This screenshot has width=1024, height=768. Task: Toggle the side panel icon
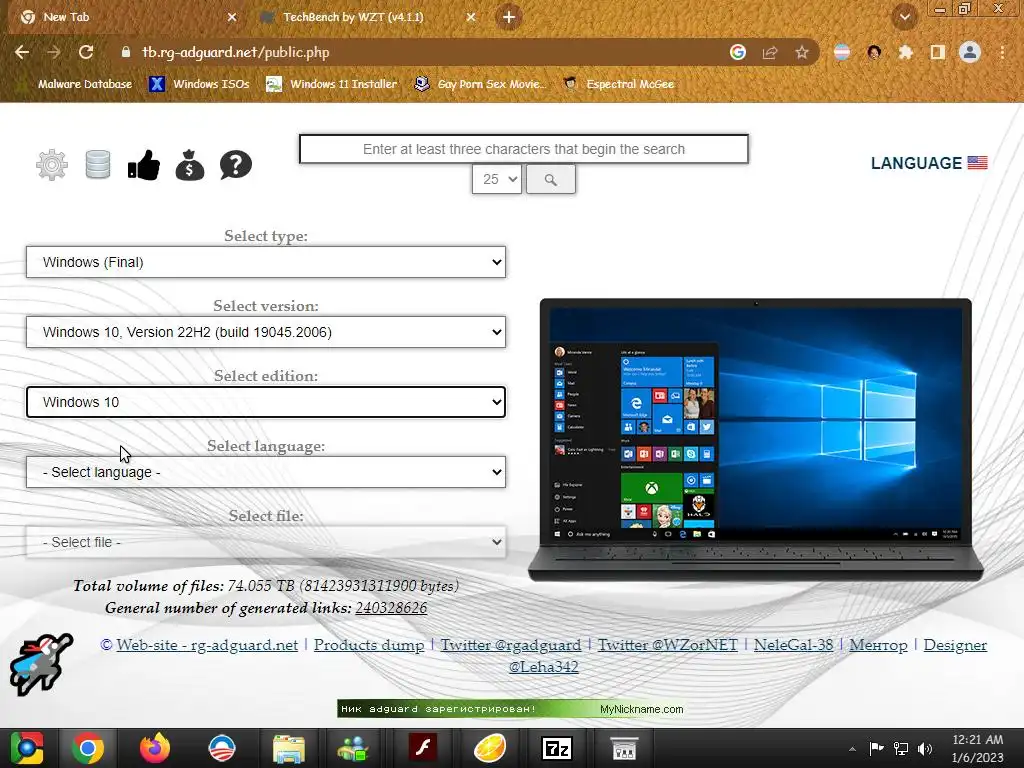point(938,52)
